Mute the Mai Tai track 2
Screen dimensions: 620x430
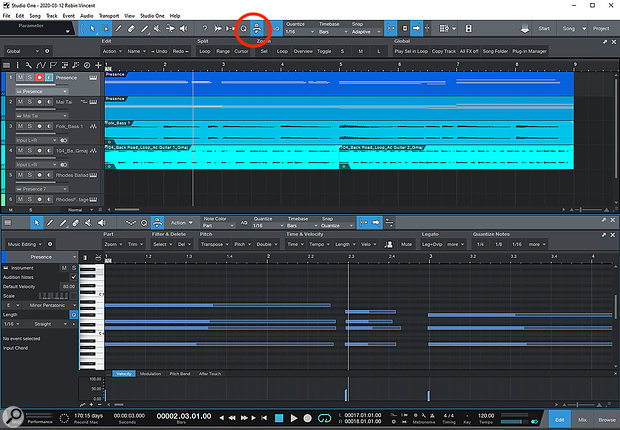coord(20,102)
